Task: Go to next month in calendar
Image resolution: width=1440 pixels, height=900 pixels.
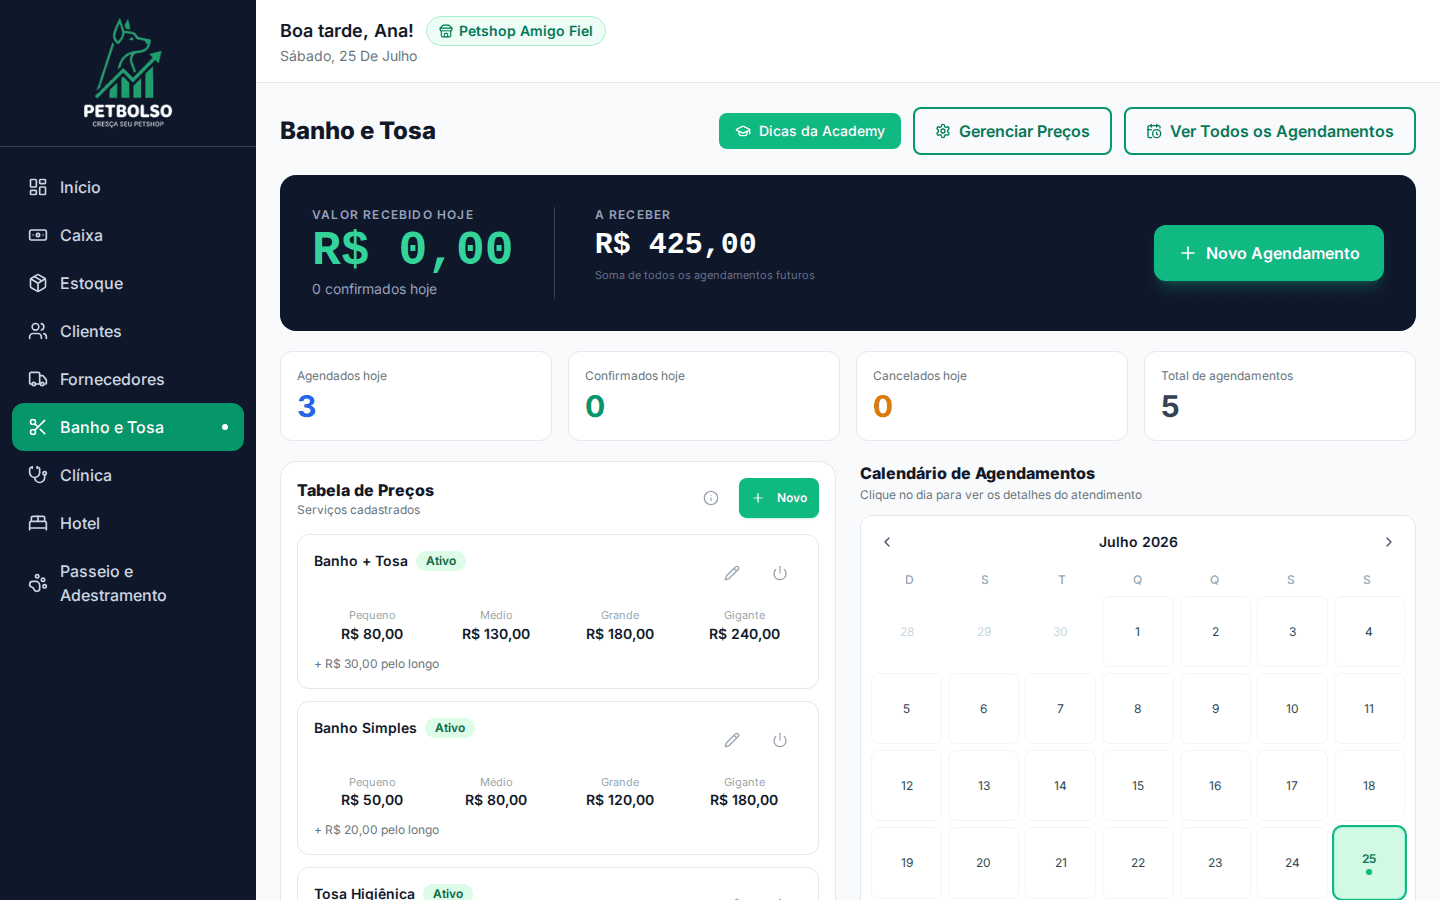Action: tap(1389, 542)
